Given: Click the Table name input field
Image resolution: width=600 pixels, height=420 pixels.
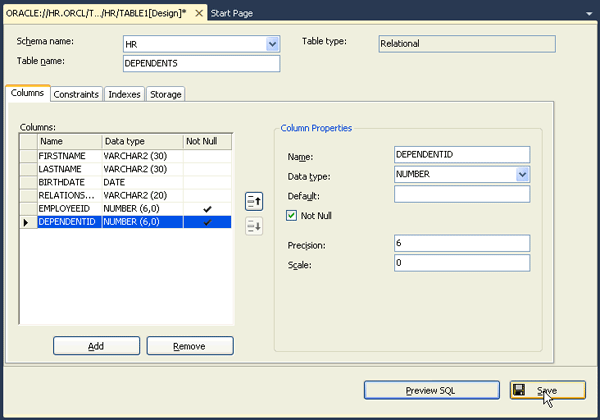Looking at the screenshot, I should click(200, 63).
